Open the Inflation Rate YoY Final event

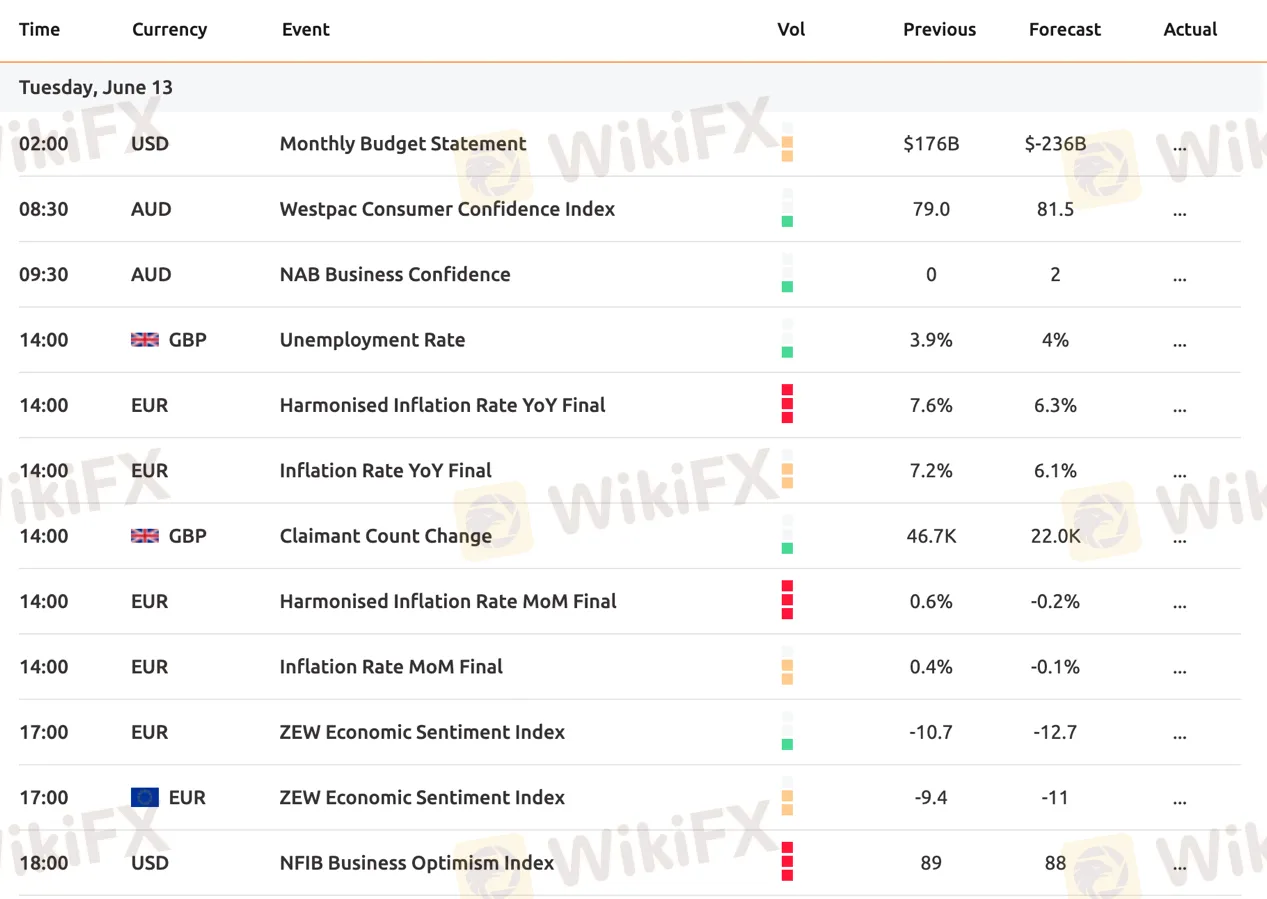tap(385, 471)
